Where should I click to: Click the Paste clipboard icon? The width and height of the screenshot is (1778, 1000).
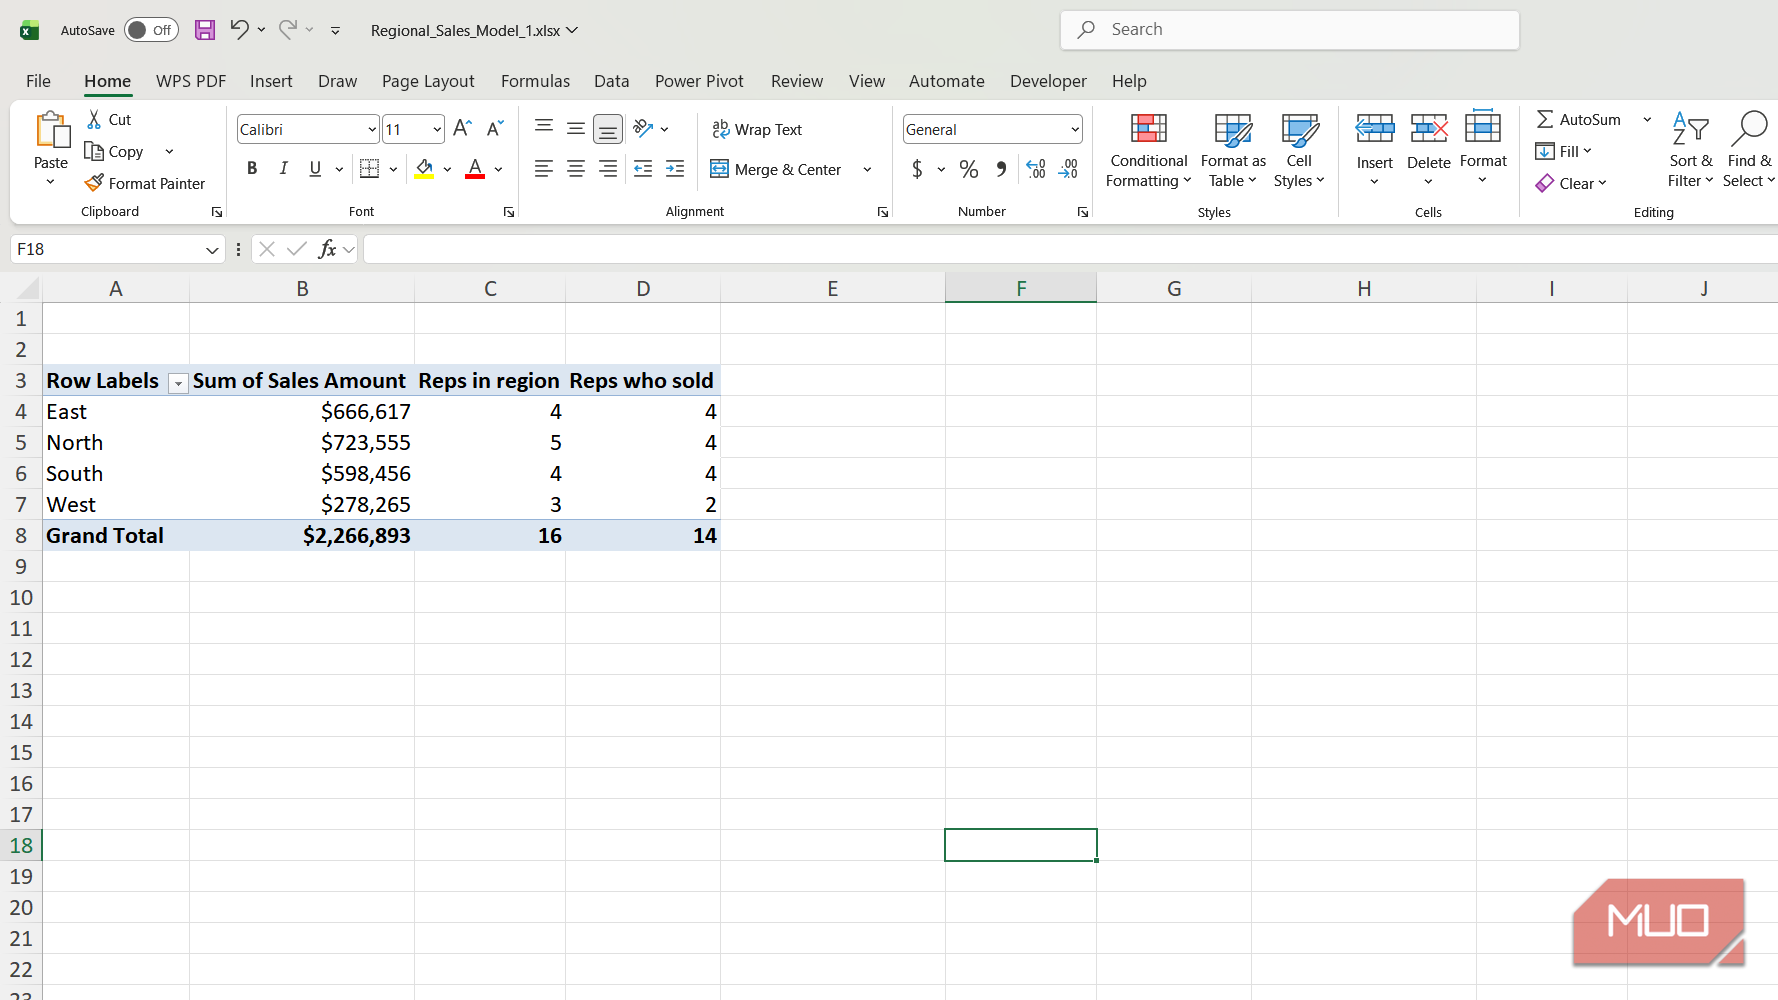(51, 130)
